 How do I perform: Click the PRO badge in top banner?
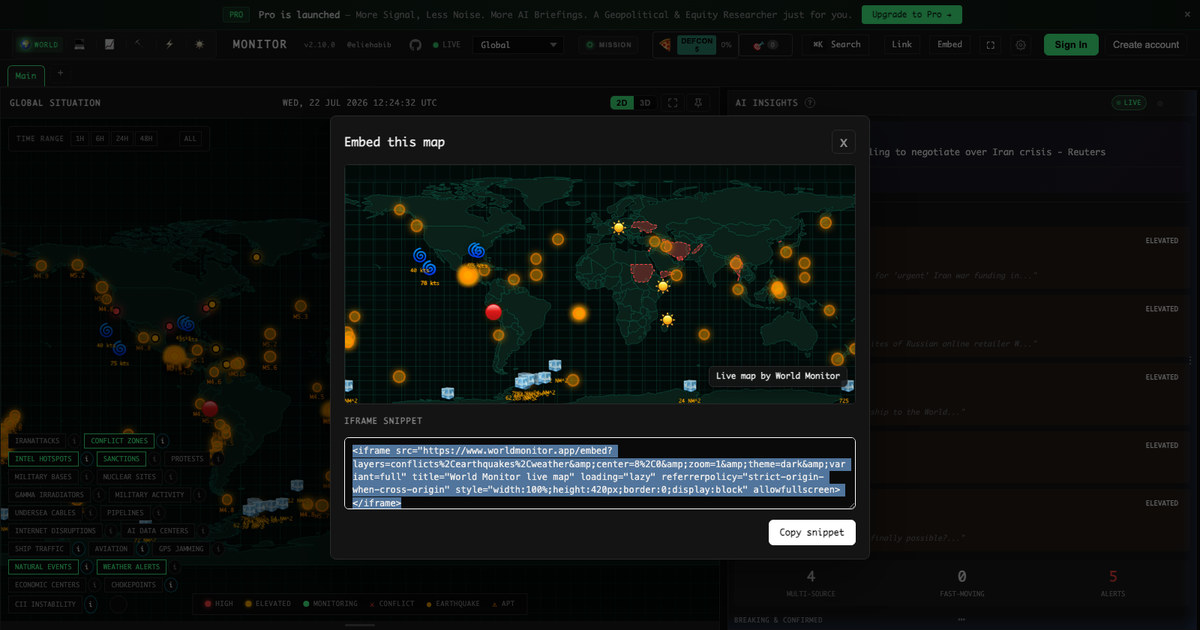tap(235, 14)
